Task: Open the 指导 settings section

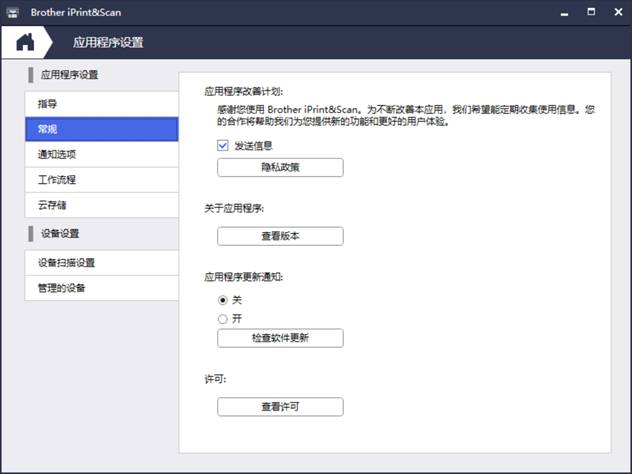Action: tap(101, 103)
